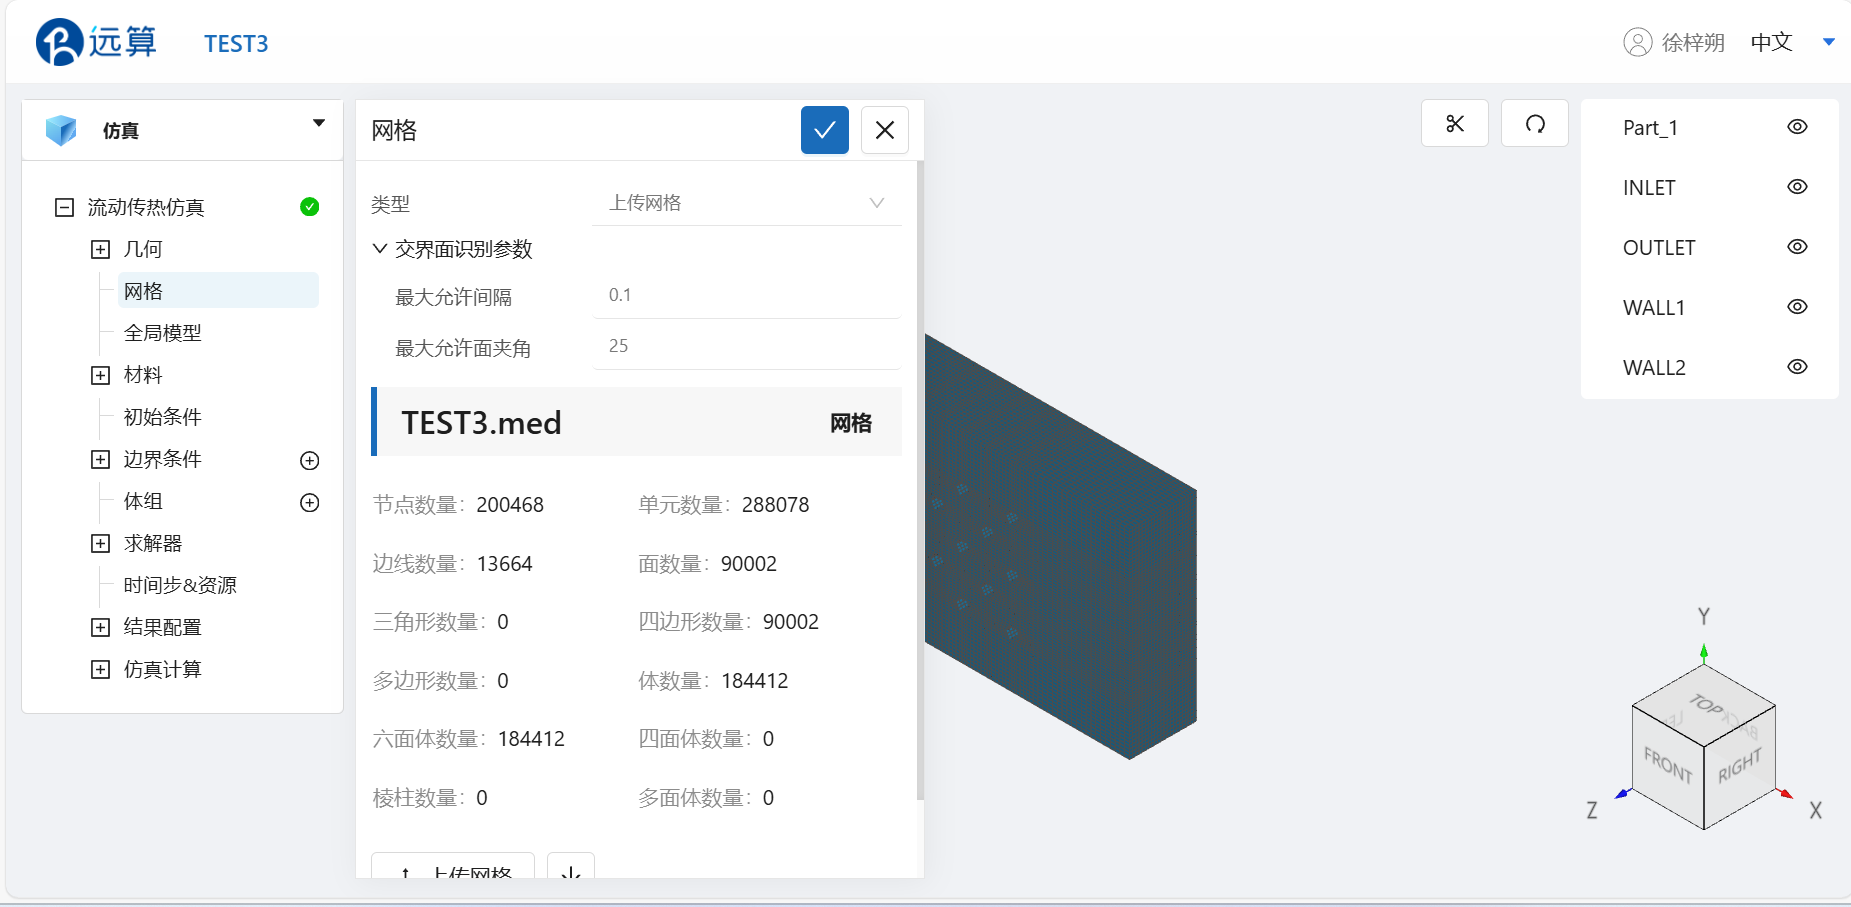Select 求解器 label in the tree
Image resolution: width=1851 pixels, height=907 pixels.
(153, 543)
